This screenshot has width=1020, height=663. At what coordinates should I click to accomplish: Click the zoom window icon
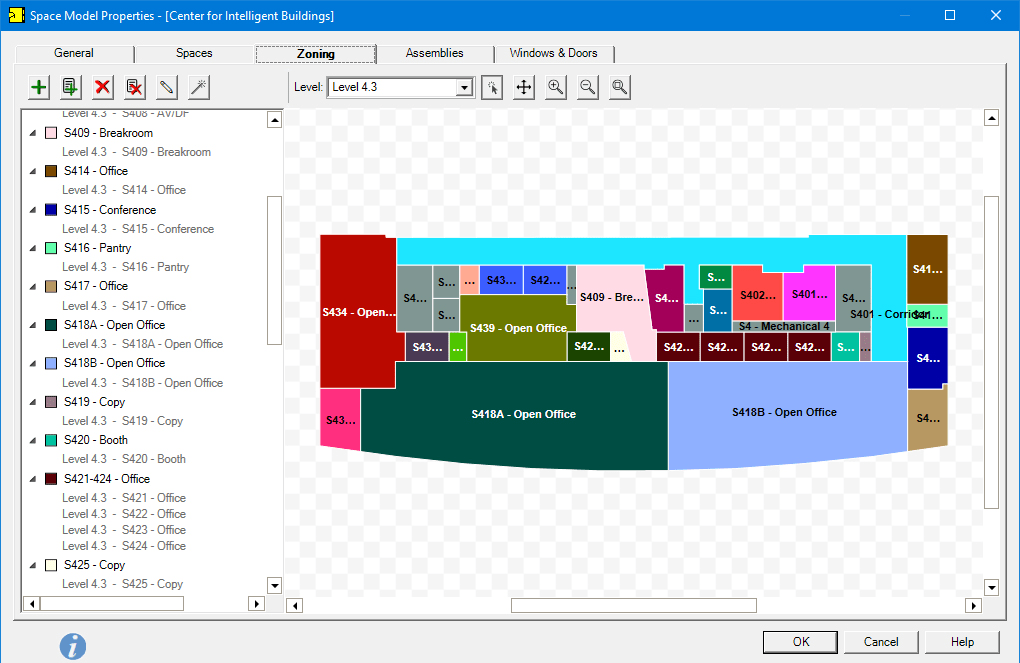tap(619, 87)
